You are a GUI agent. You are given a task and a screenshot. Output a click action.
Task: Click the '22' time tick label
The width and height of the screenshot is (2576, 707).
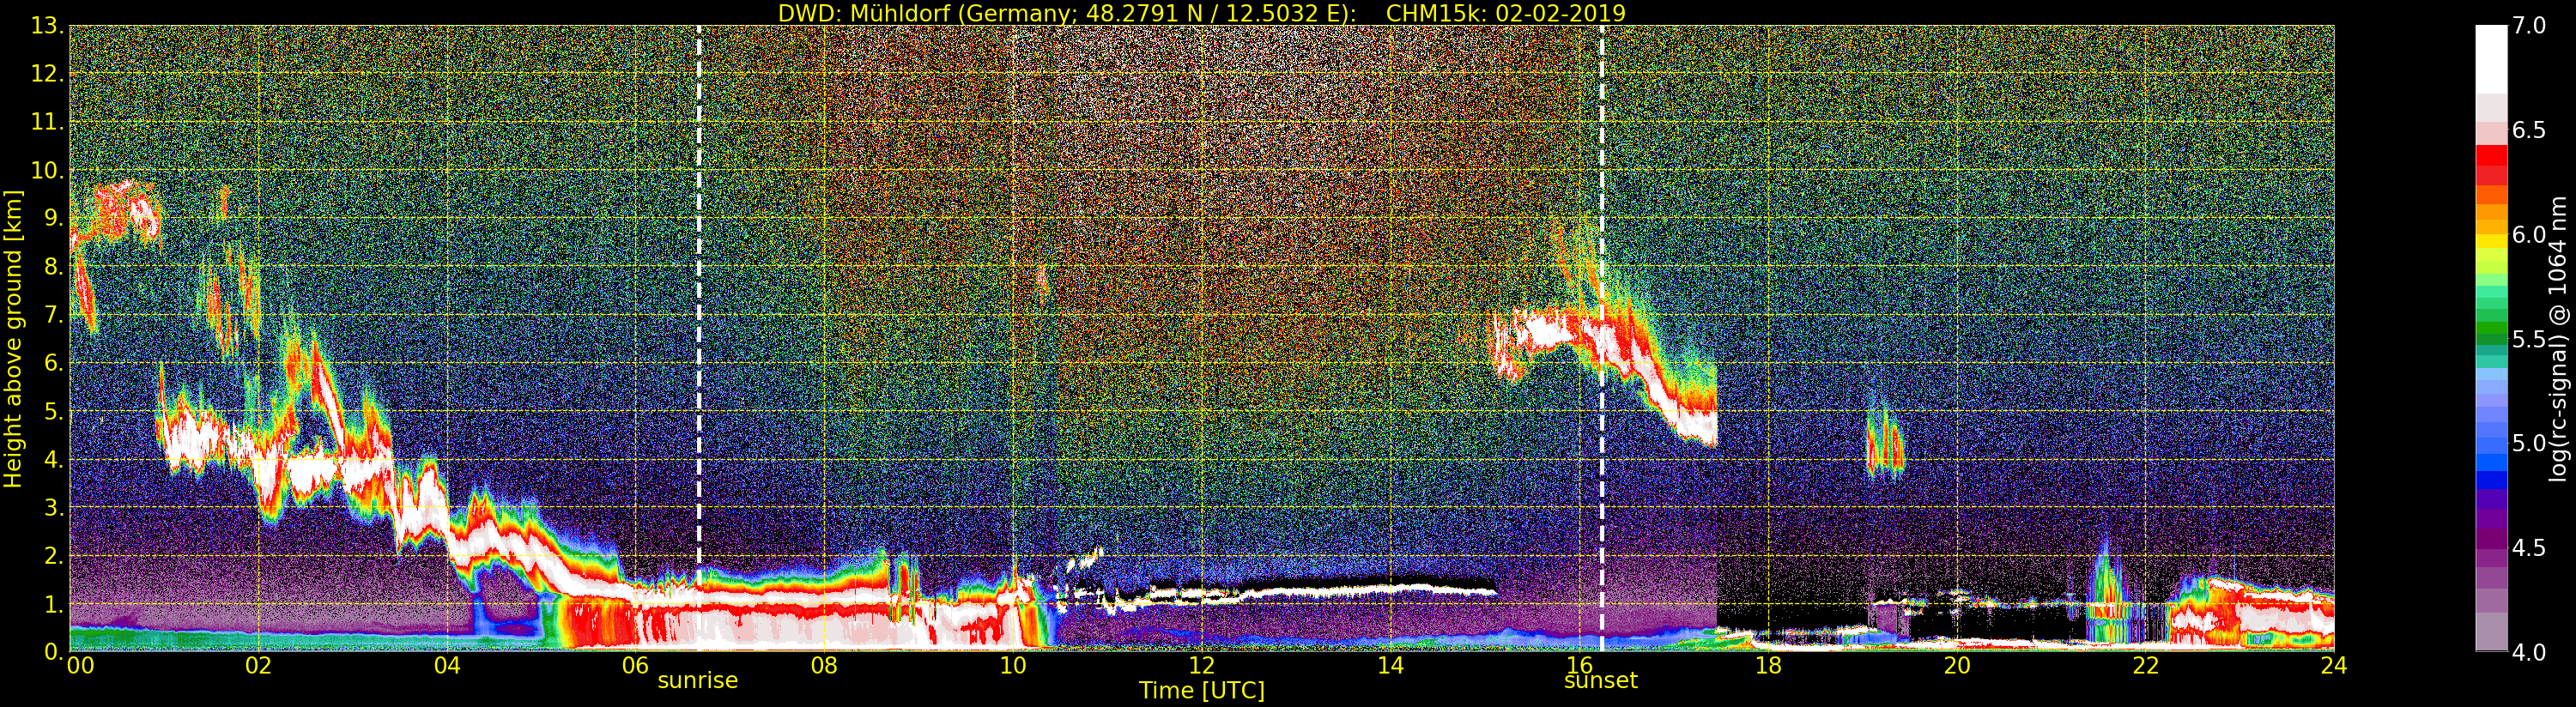2145,665
